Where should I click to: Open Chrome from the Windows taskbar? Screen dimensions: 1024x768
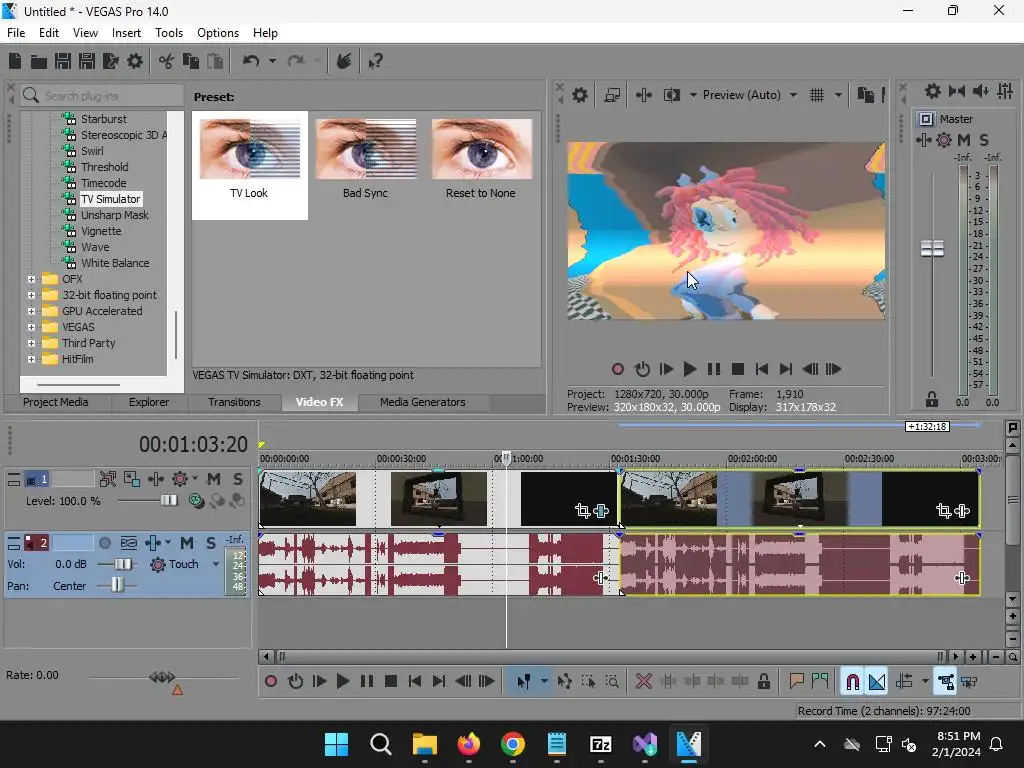513,744
